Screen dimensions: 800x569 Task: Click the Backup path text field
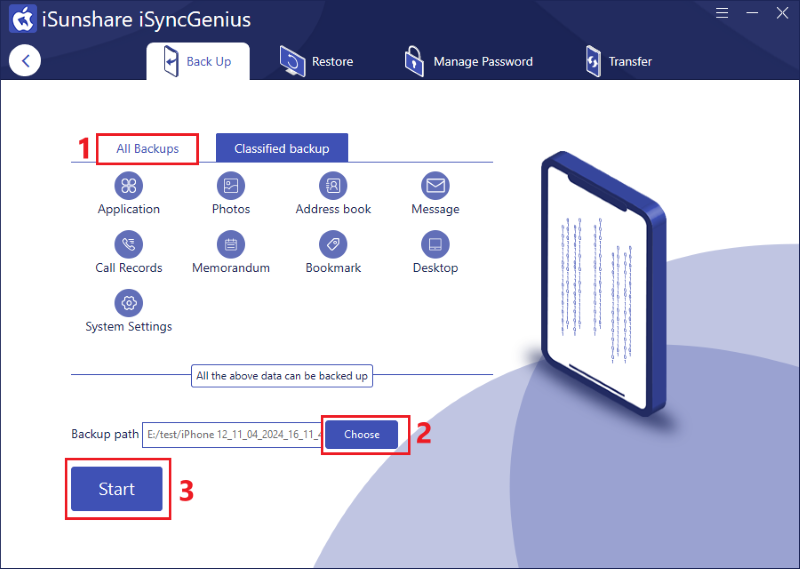(x=232, y=435)
